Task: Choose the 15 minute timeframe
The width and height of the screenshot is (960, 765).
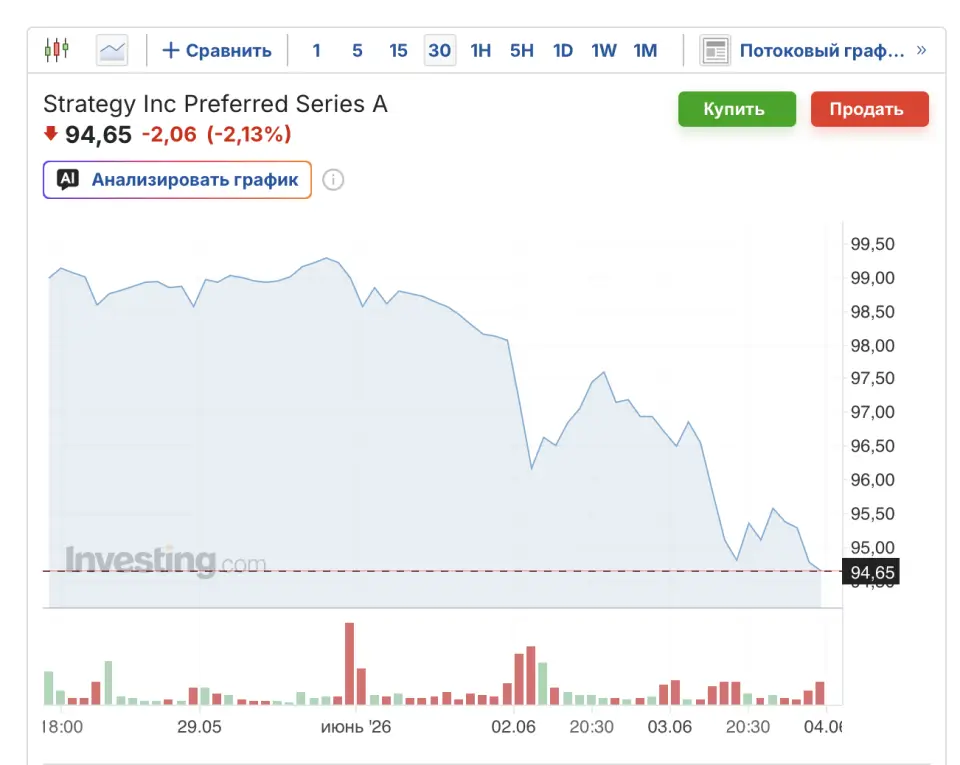Action: [x=398, y=50]
